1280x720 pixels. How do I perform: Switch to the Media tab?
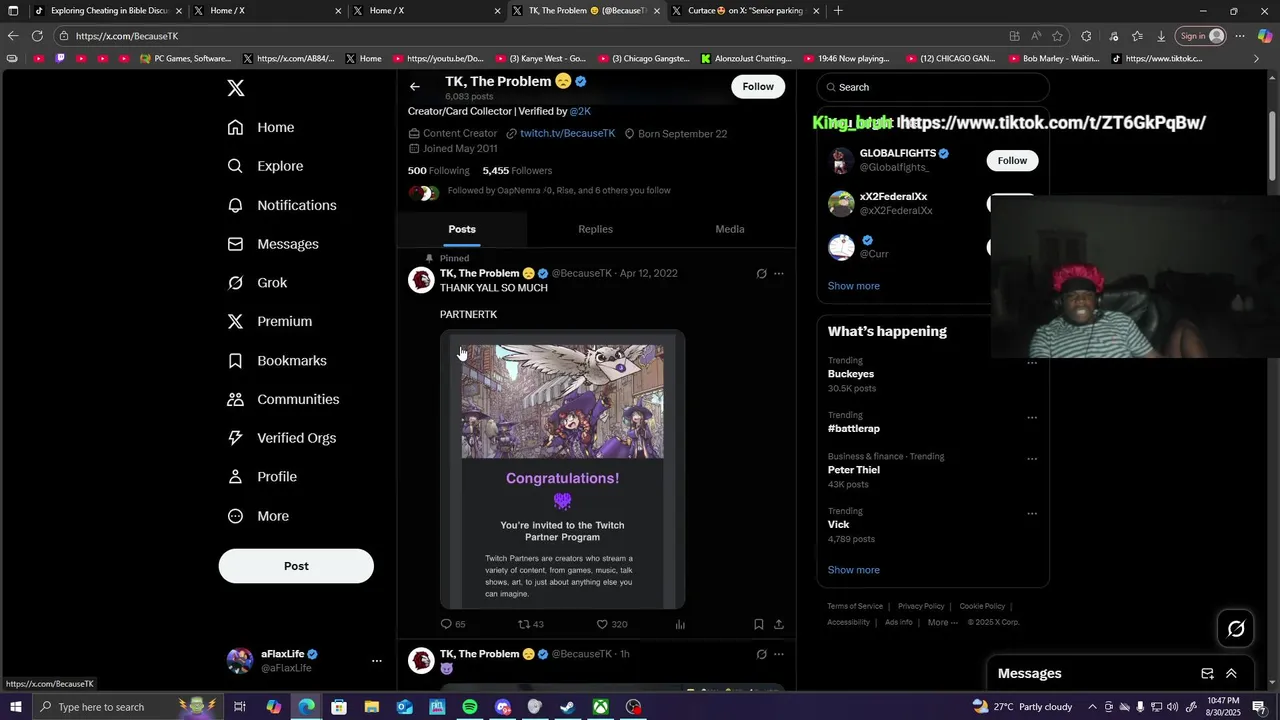tap(730, 229)
